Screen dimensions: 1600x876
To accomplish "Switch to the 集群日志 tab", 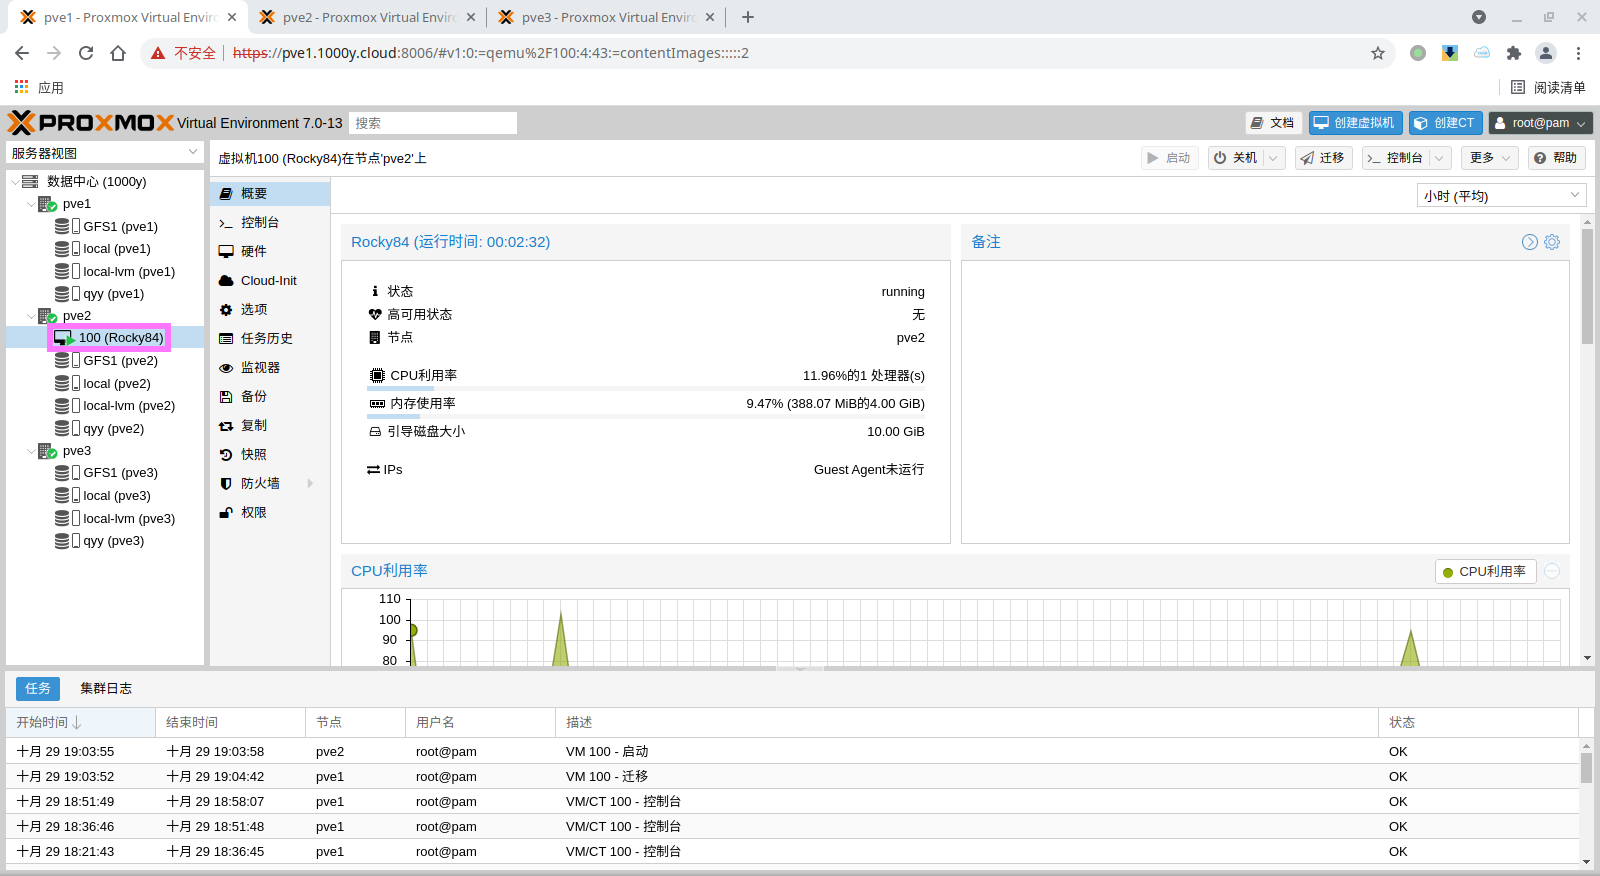I will click(106, 689).
